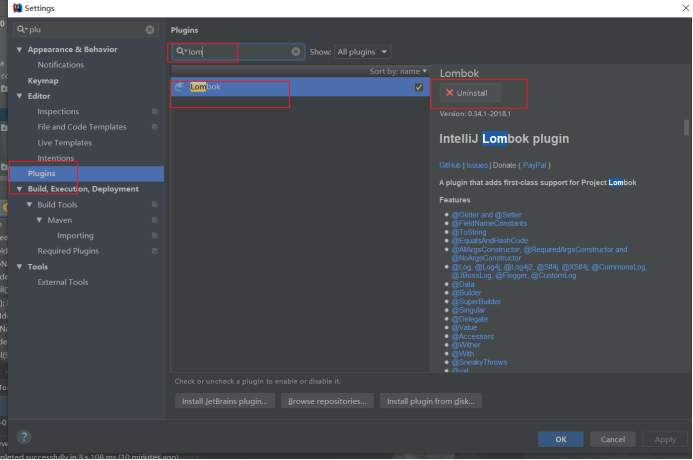Collapse the Editor section
The image size is (693, 460).
(19, 96)
